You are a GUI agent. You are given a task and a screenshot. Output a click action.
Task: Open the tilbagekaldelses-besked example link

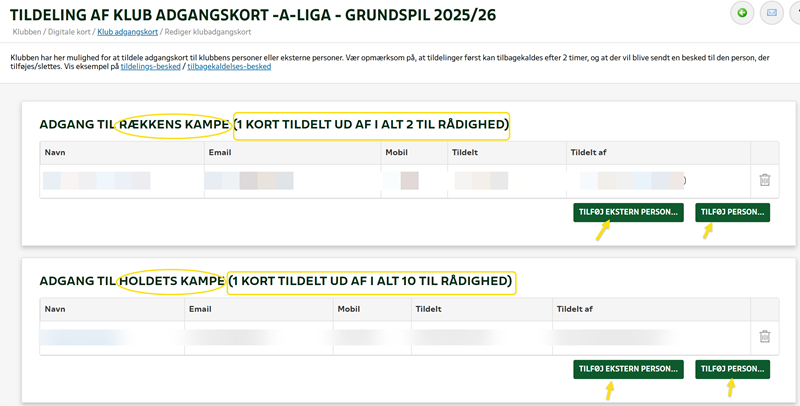point(229,67)
